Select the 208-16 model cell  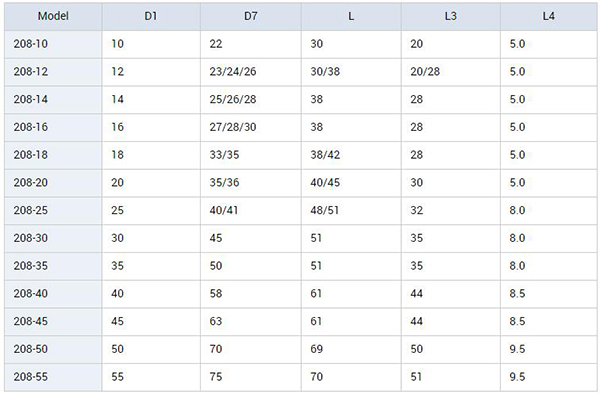[x=53, y=127]
